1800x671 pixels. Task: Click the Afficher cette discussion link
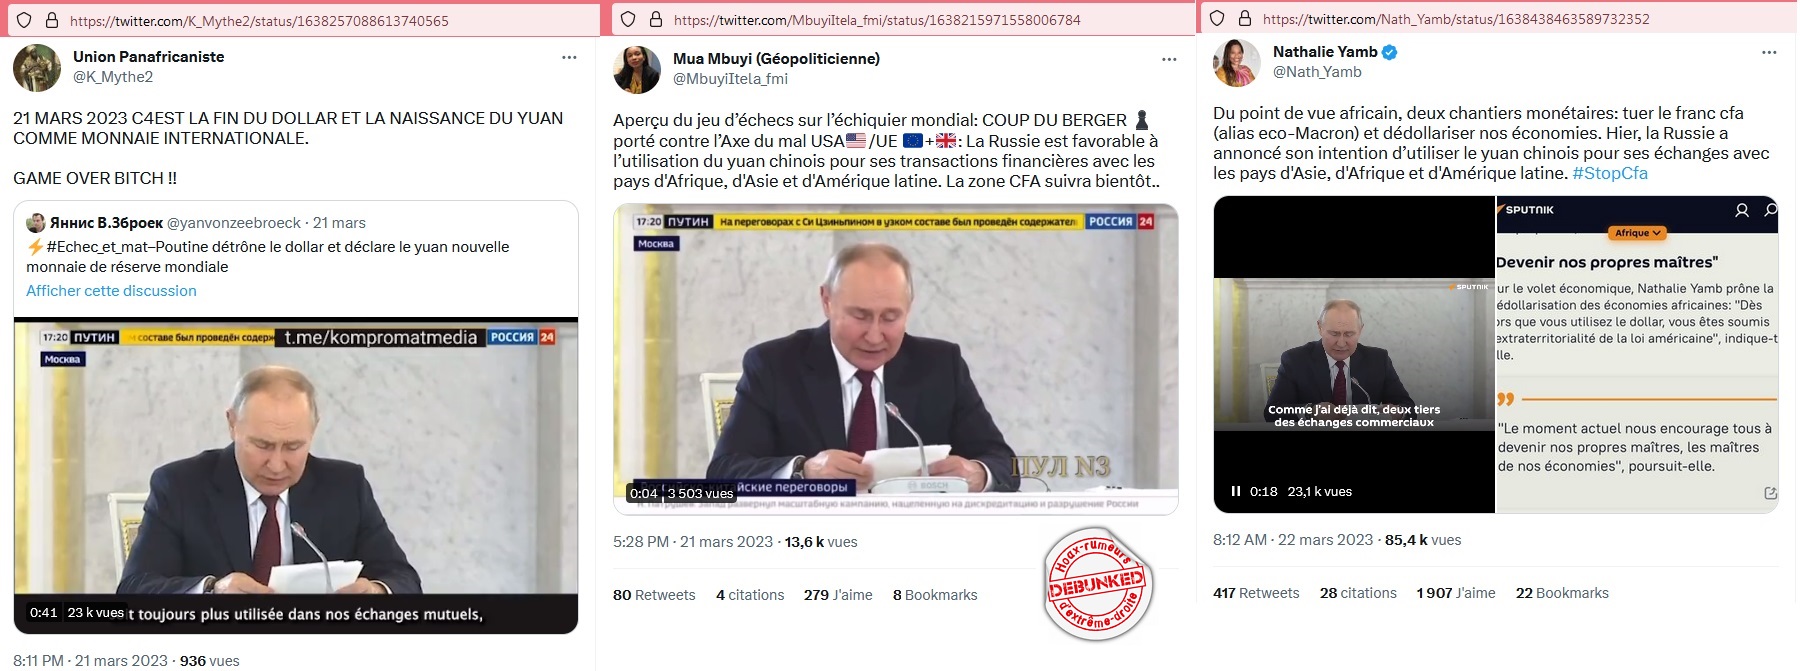(x=111, y=291)
